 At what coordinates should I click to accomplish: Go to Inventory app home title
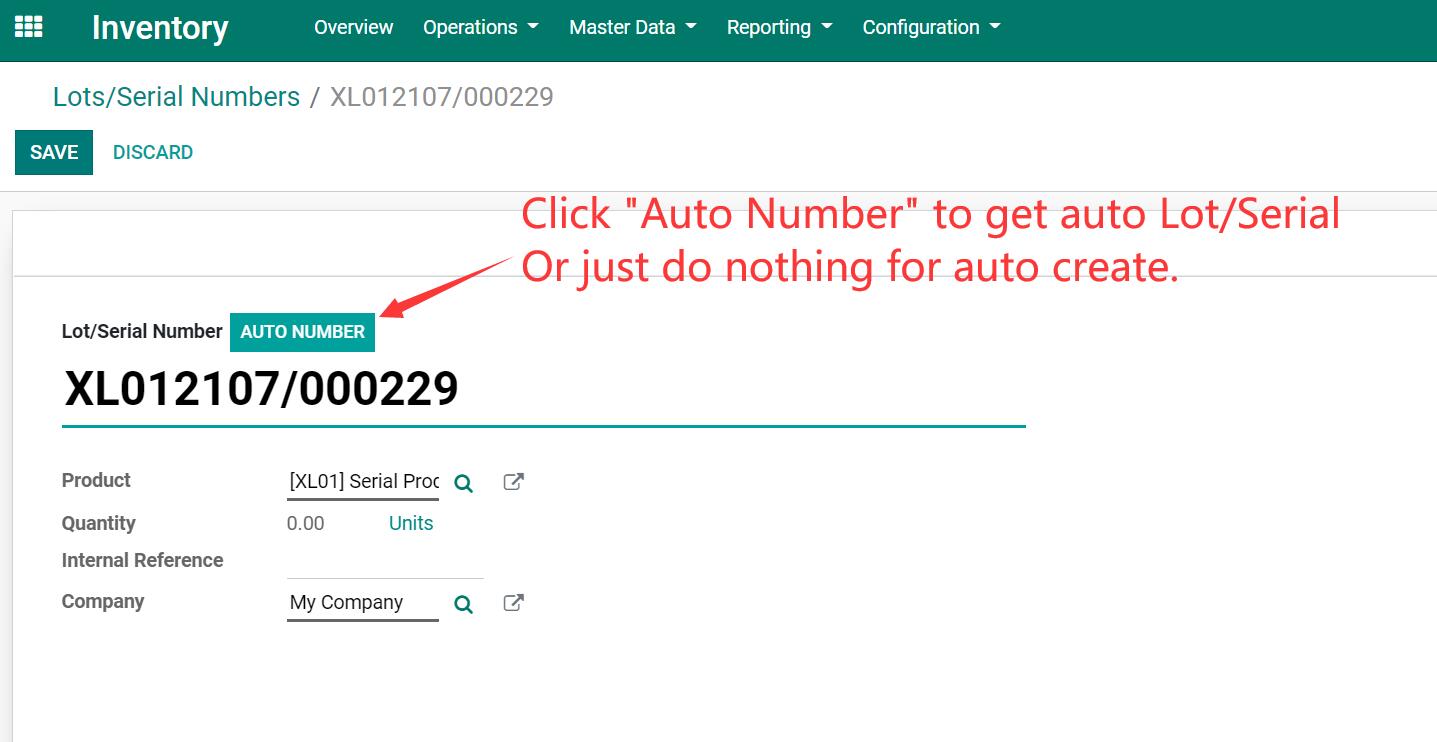[160, 28]
